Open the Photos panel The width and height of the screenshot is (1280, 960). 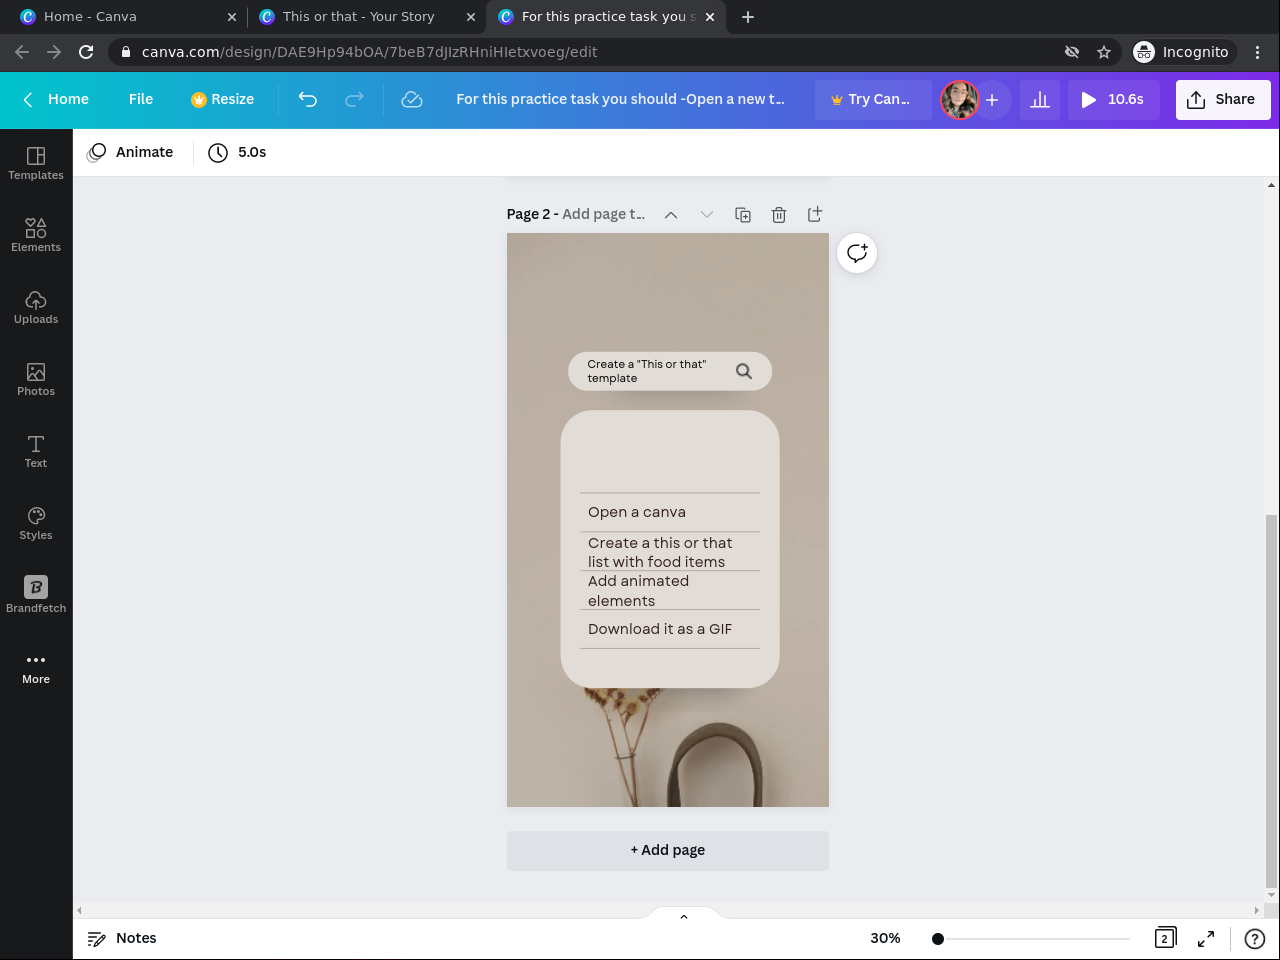tap(36, 379)
